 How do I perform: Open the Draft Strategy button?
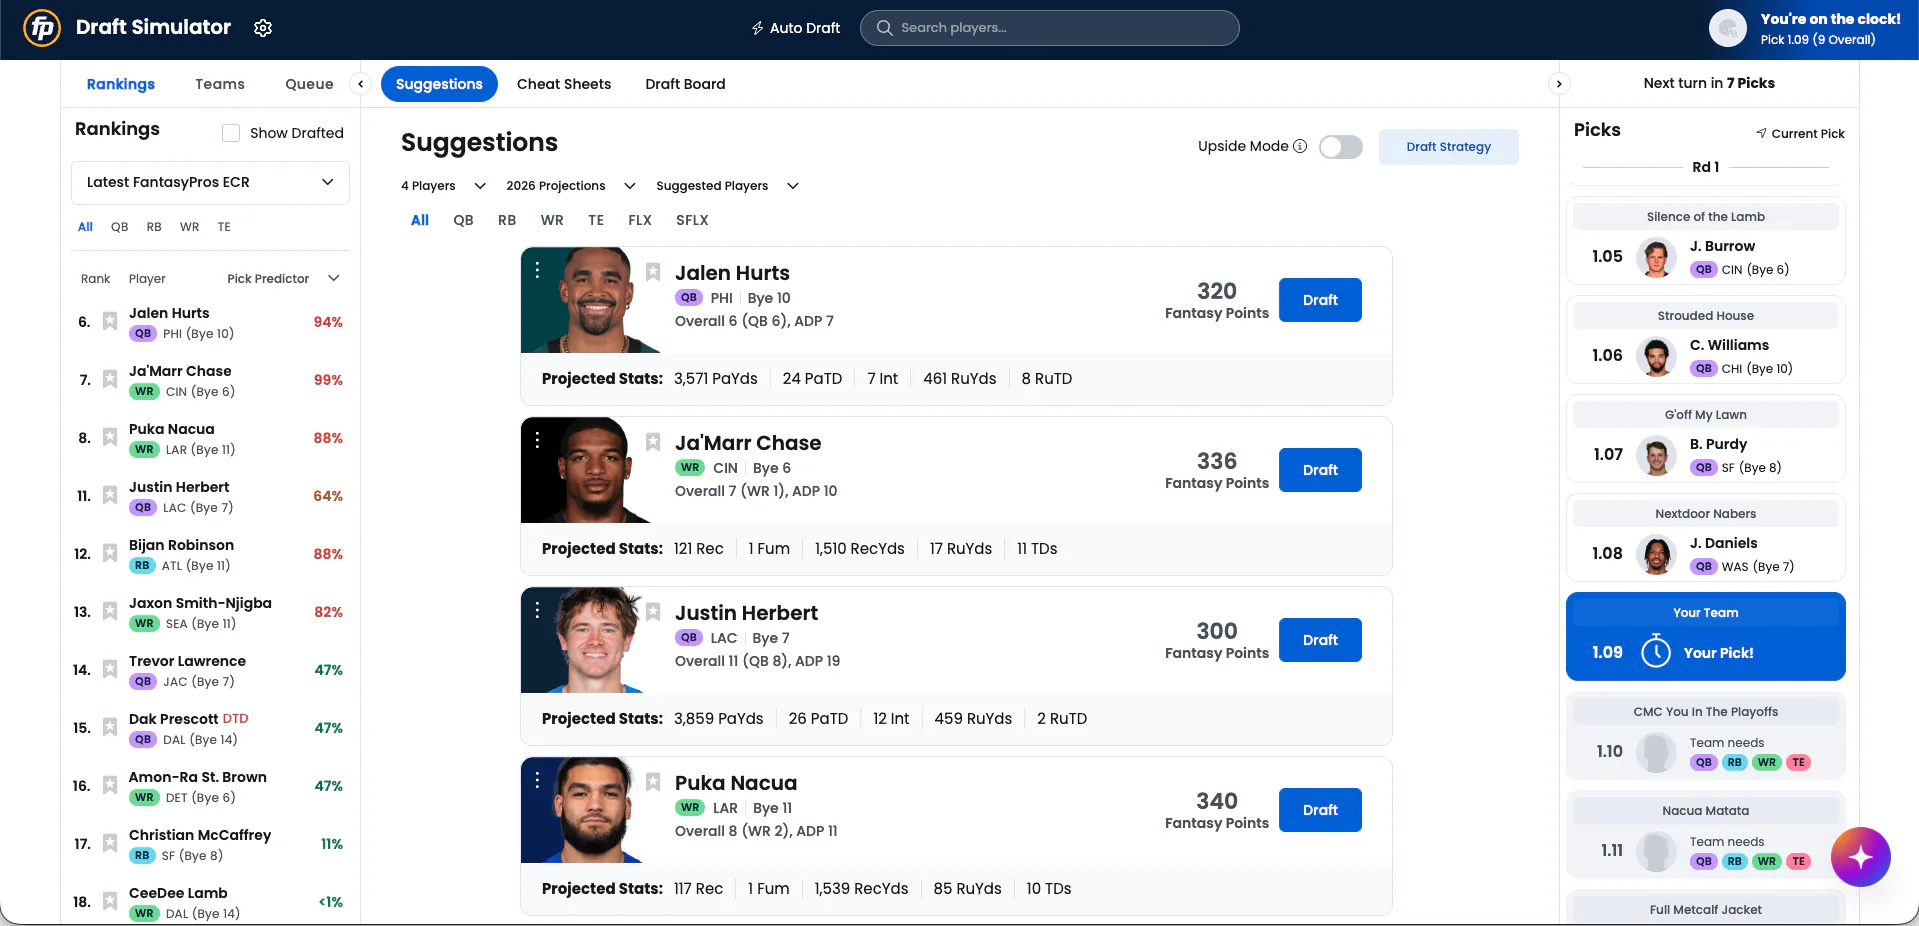click(1448, 147)
